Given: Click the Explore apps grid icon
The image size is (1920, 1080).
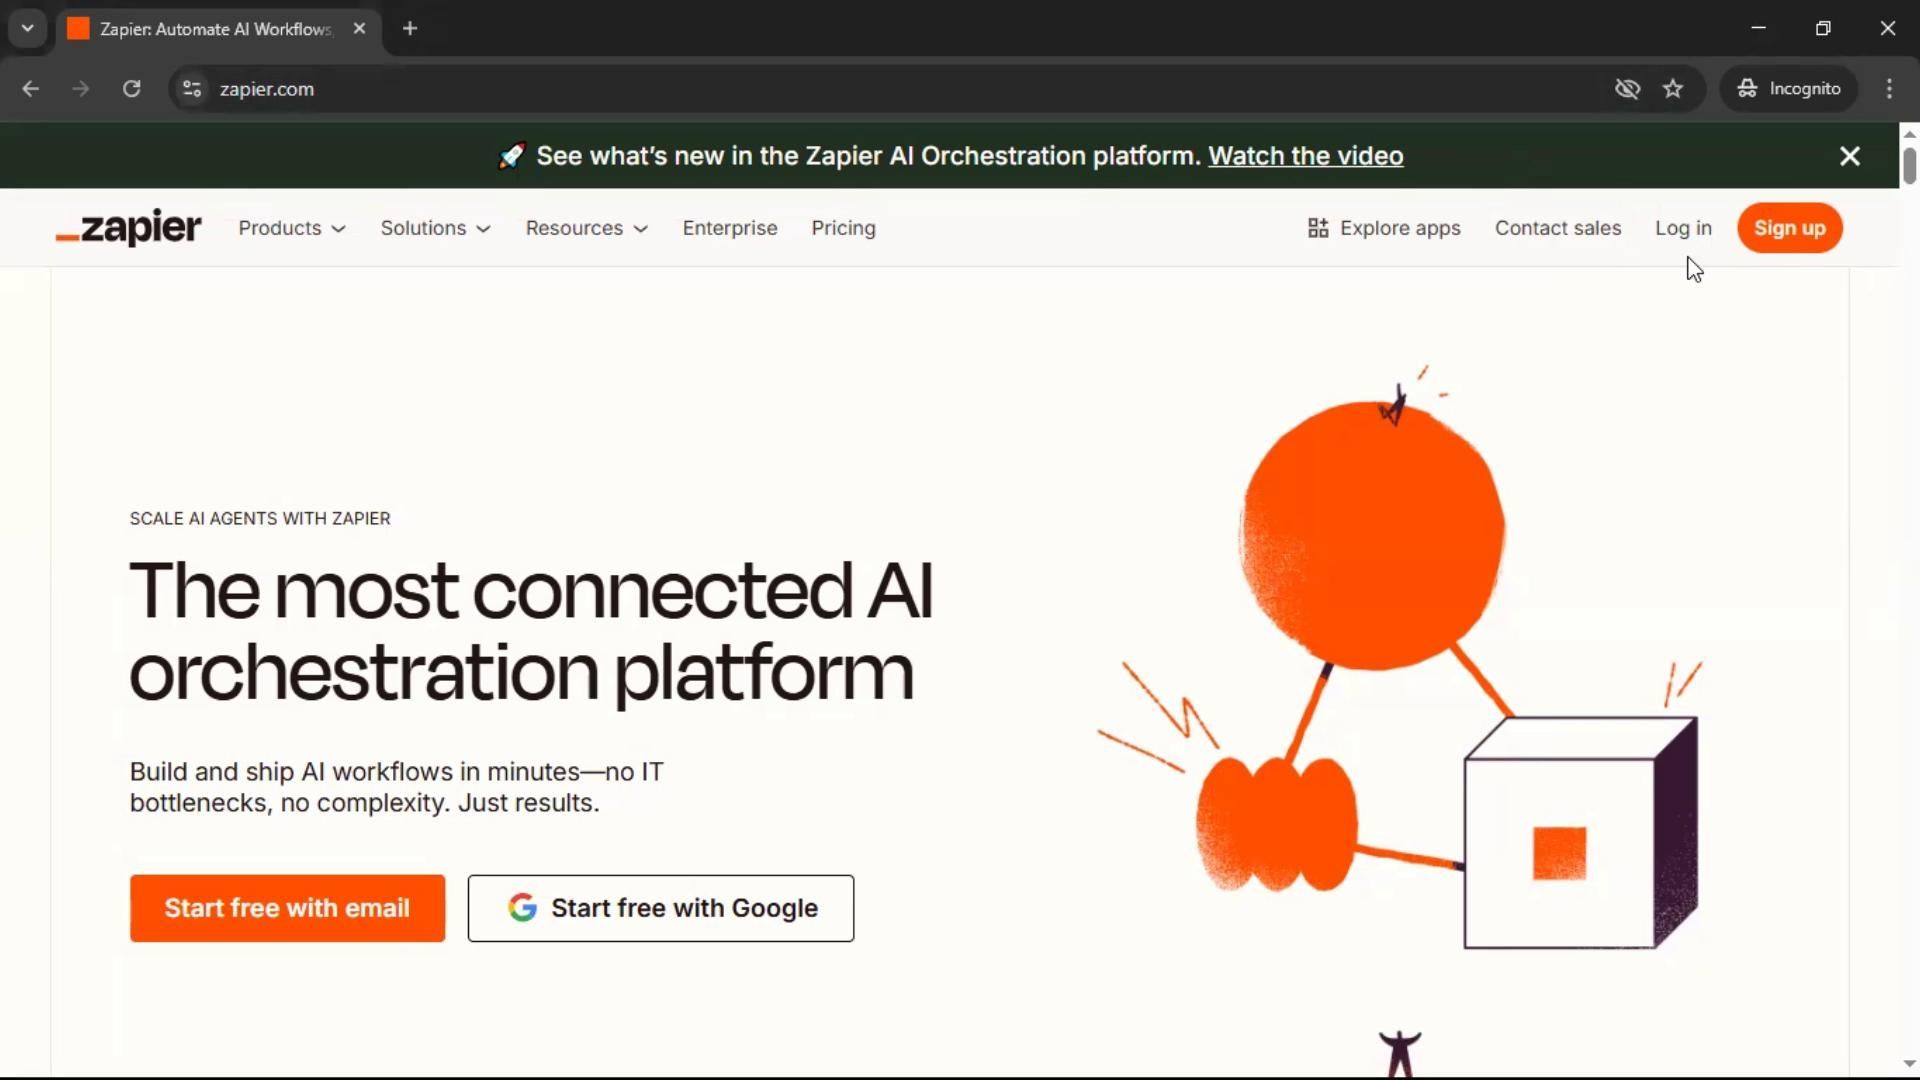Looking at the screenshot, I should 1318,228.
